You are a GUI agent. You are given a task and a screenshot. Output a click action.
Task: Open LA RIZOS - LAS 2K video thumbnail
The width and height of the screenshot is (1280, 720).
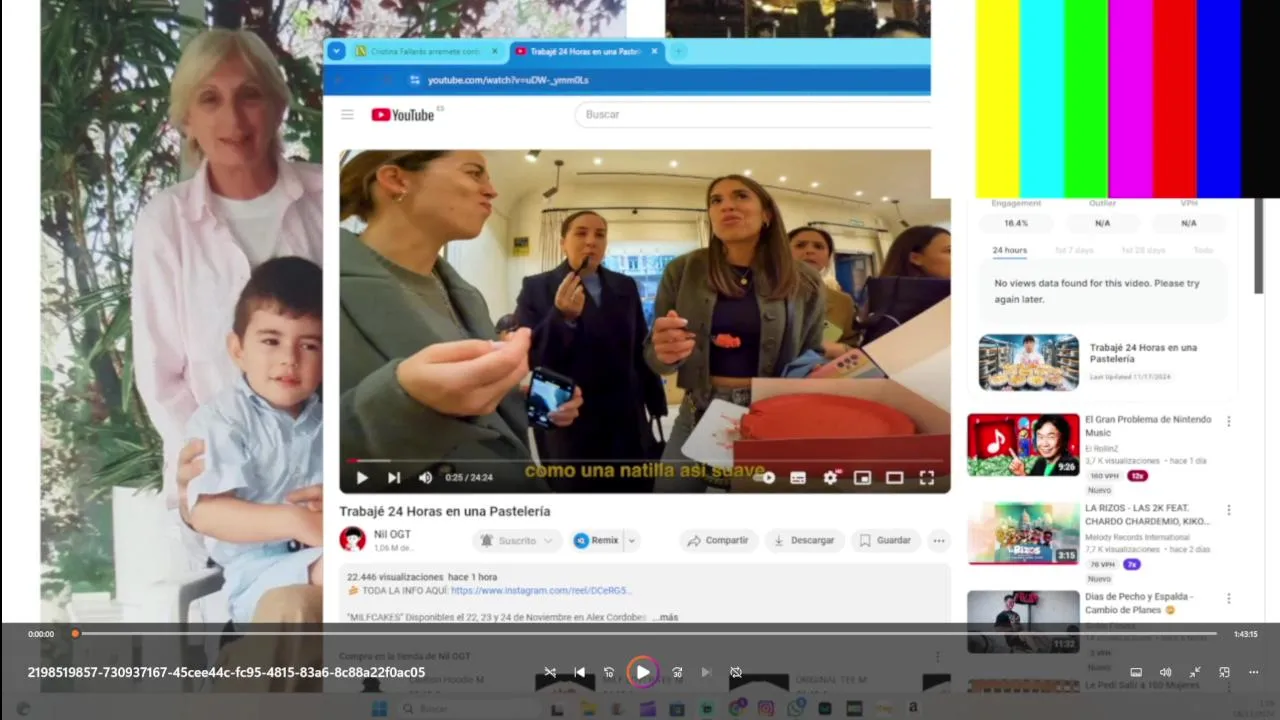tap(1023, 533)
